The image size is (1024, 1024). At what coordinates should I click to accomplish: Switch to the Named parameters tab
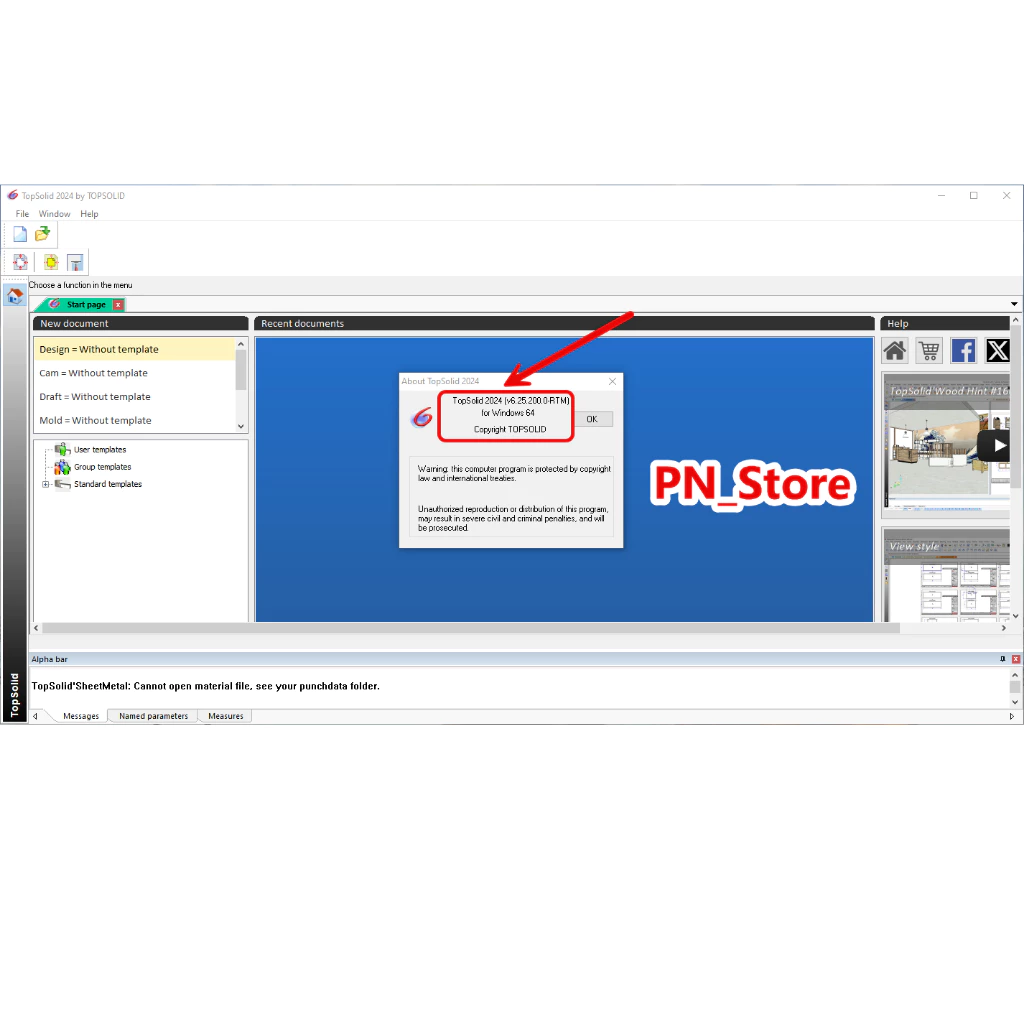tap(153, 716)
